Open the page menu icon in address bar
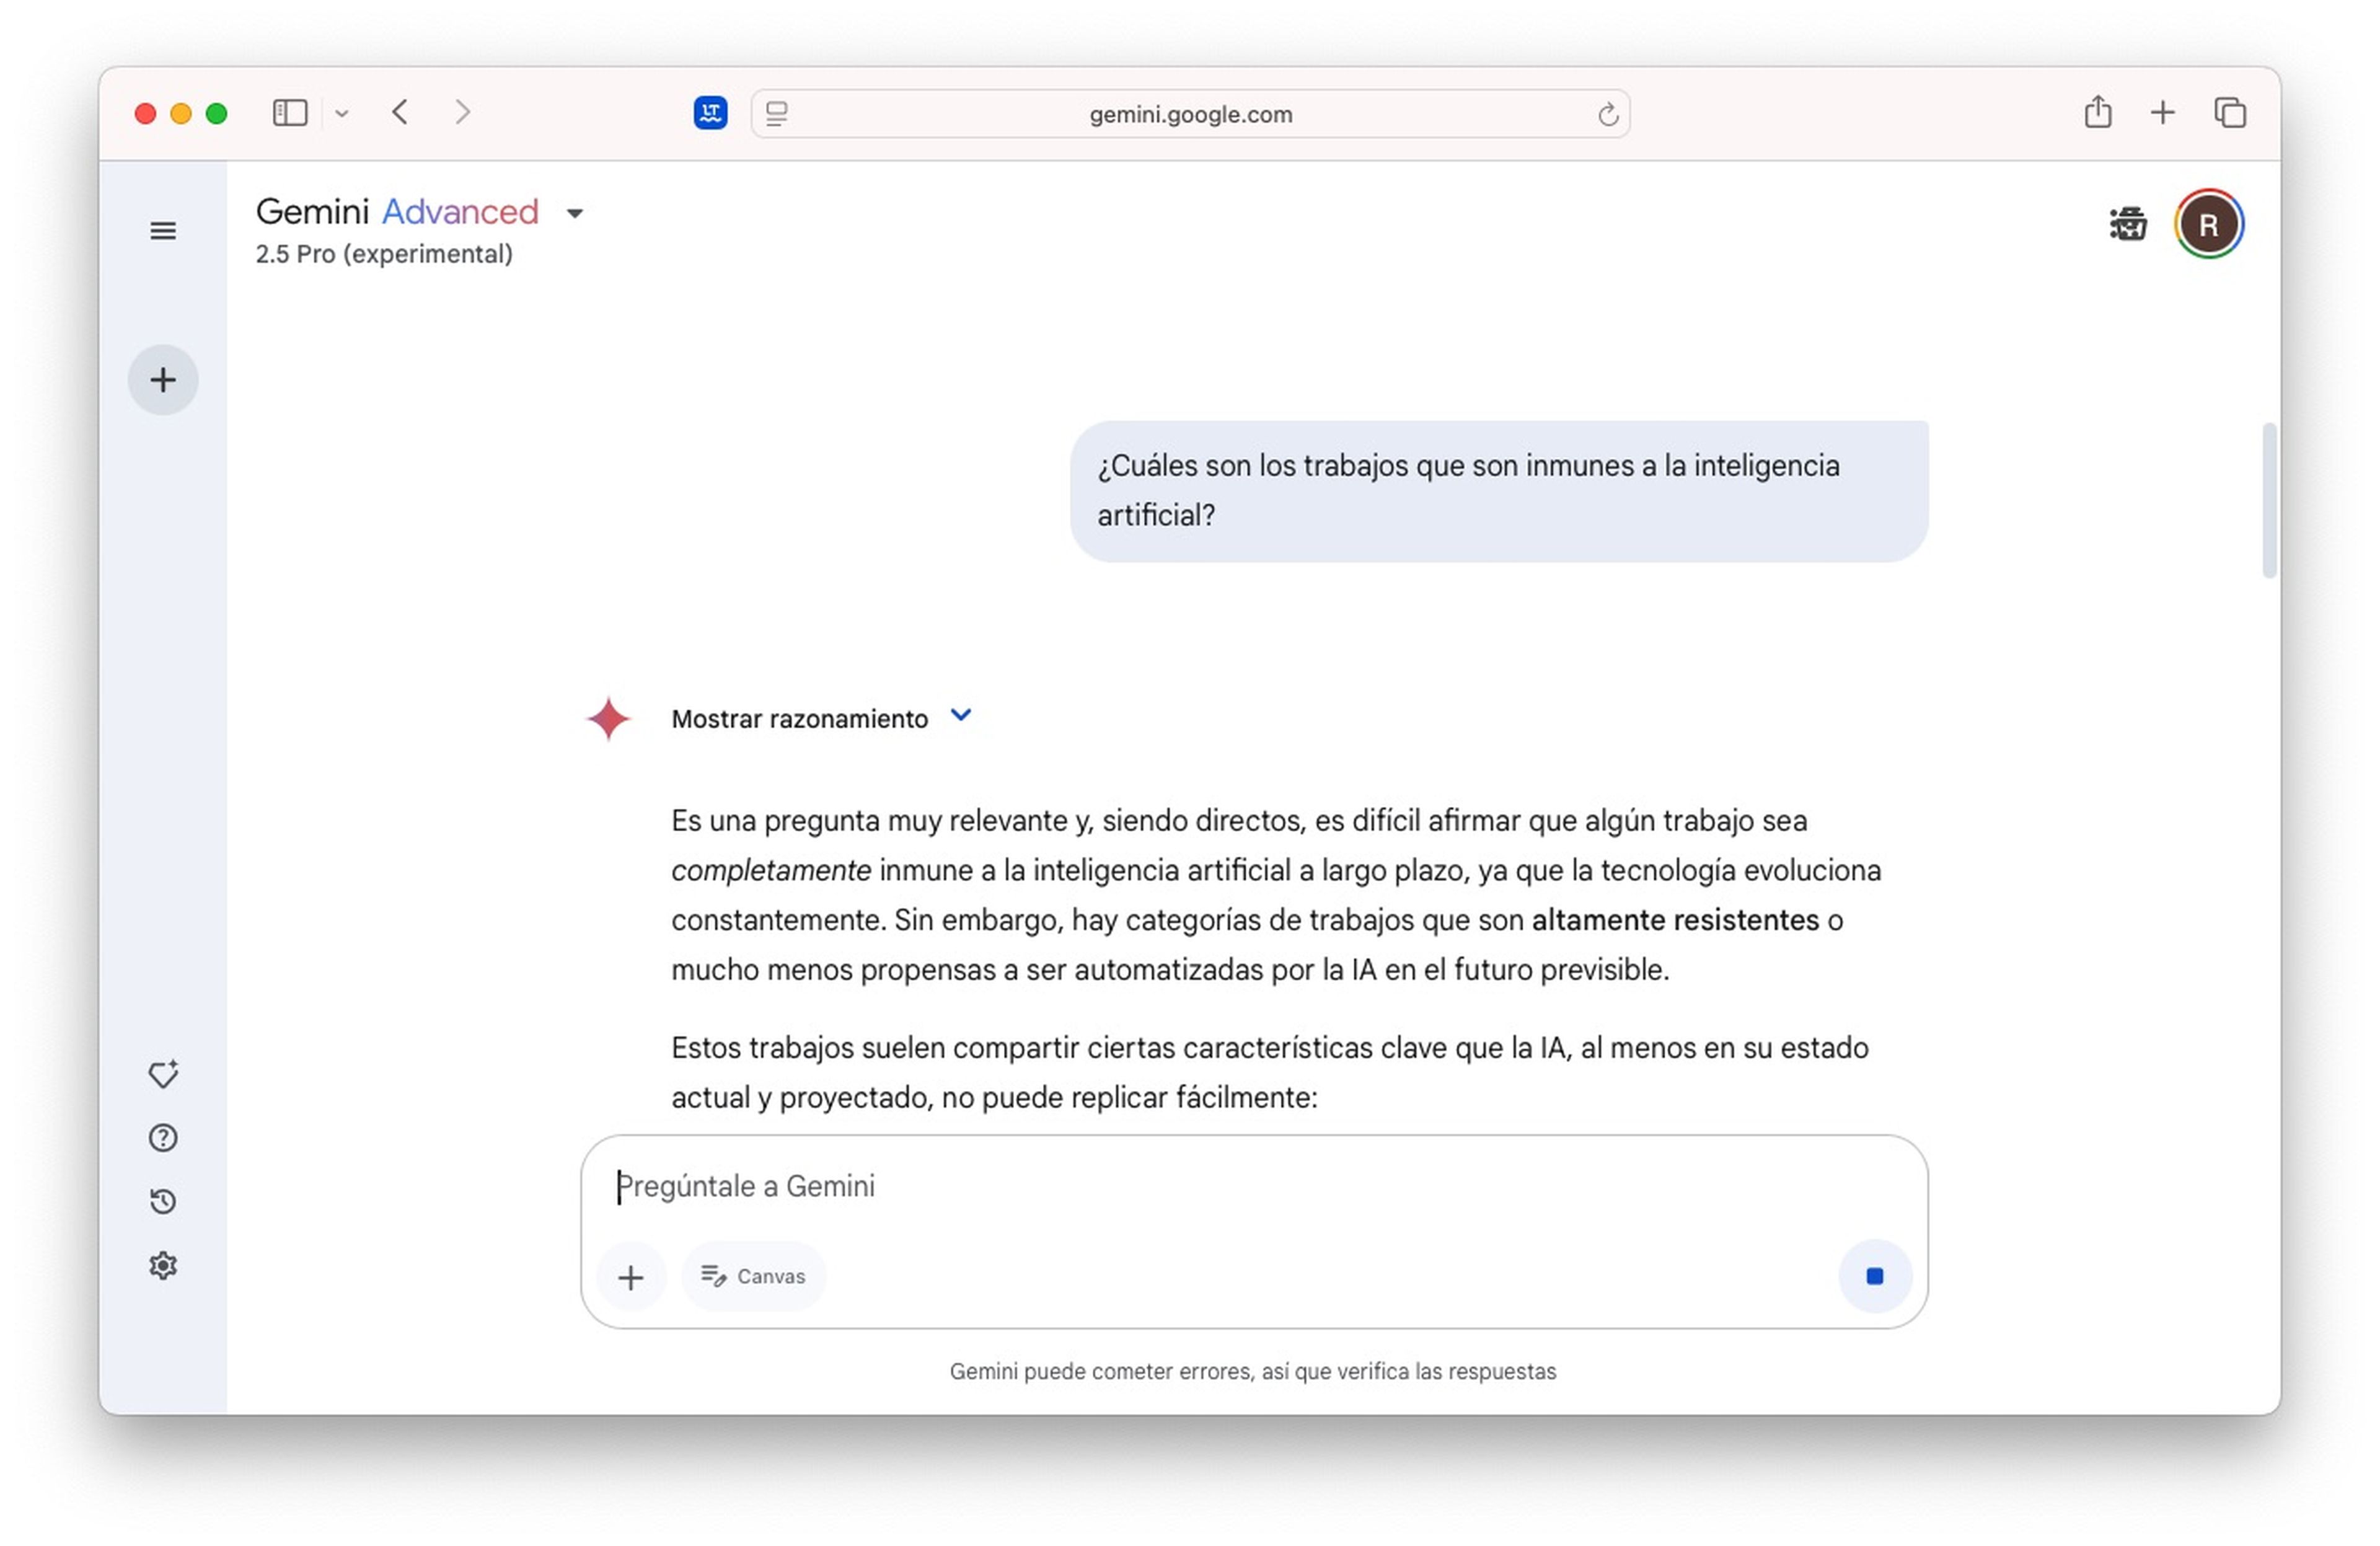 click(777, 114)
